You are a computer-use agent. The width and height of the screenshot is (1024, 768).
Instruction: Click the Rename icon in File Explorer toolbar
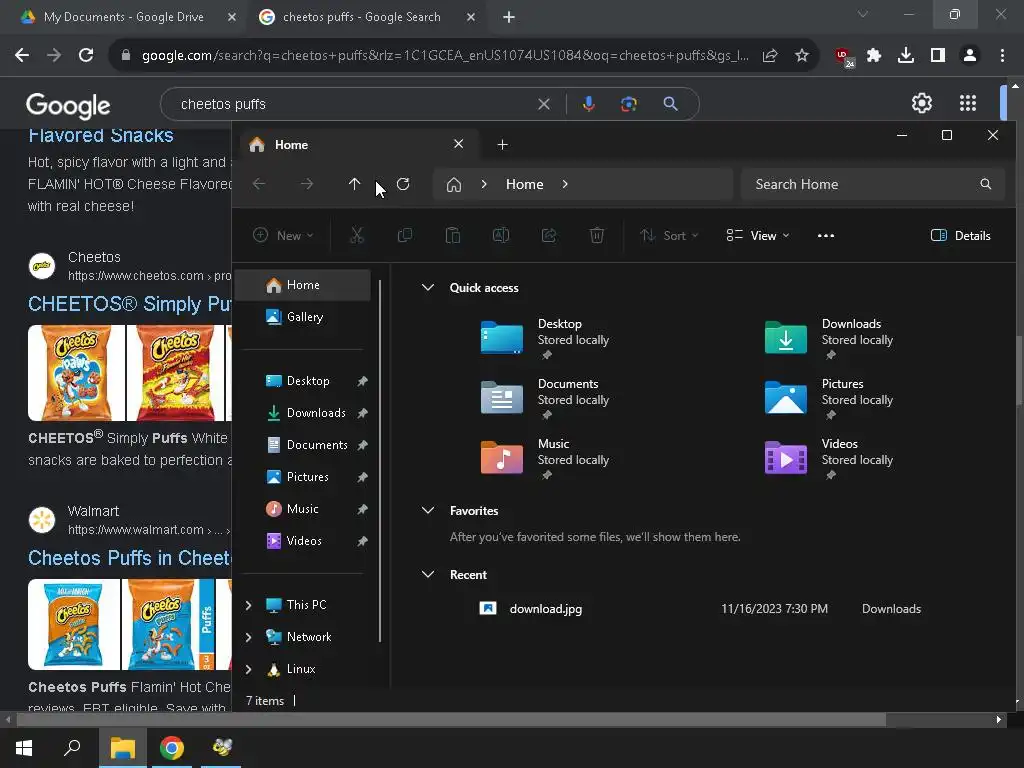(501, 235)
